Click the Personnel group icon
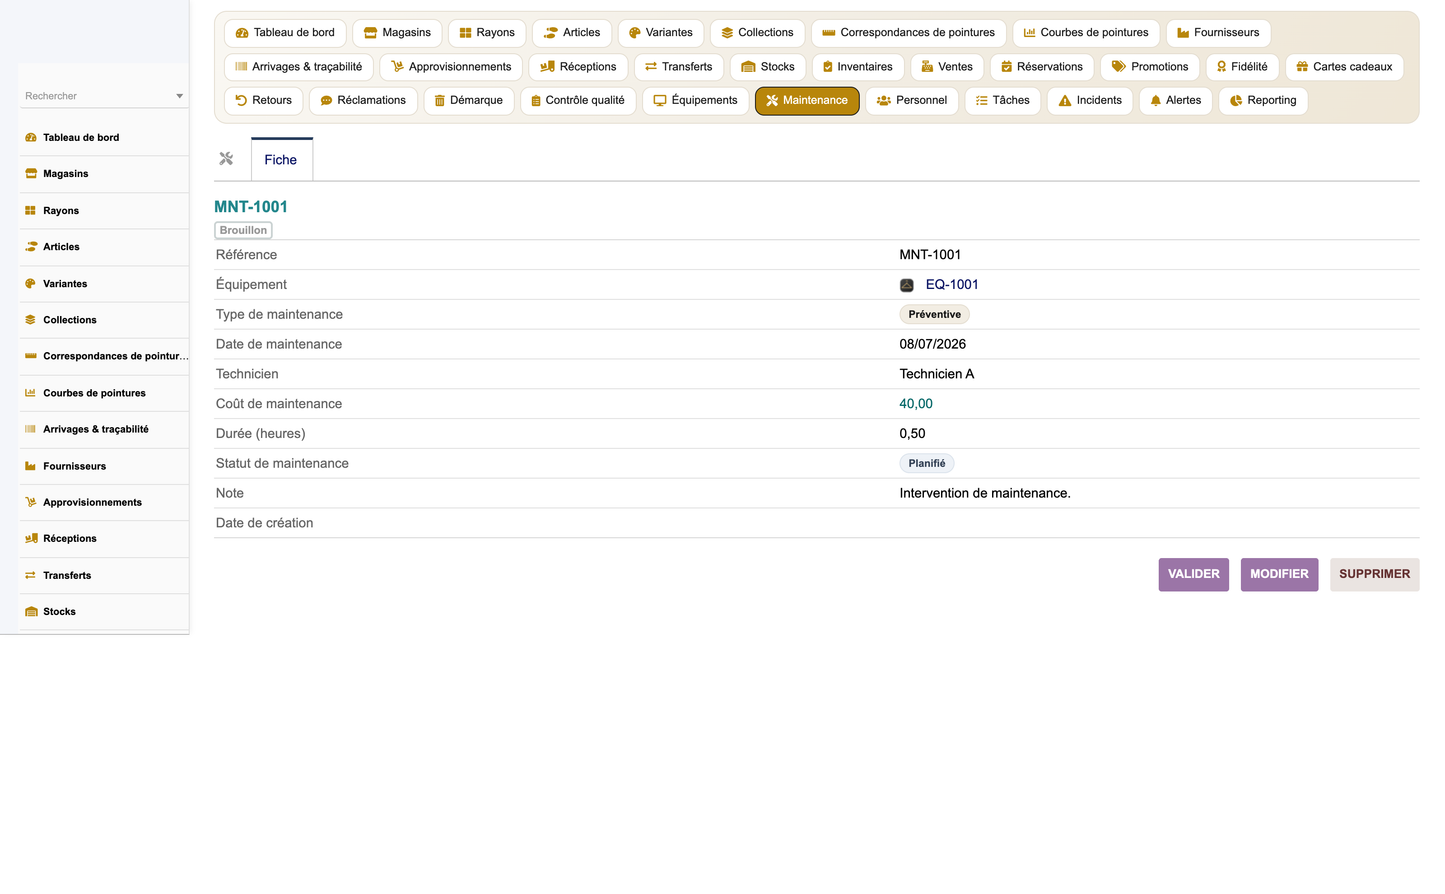This screenshot has height=894, width=1445. pyautogui.click(x=884, y=101)
